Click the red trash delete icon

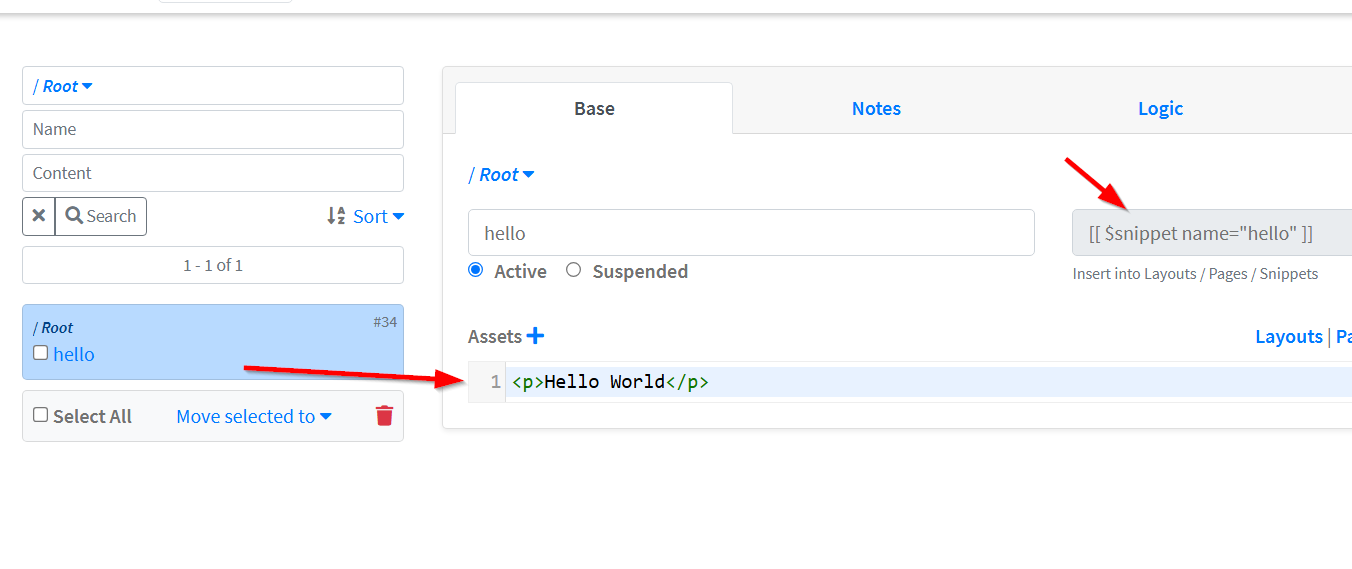[x=384, y=416]
